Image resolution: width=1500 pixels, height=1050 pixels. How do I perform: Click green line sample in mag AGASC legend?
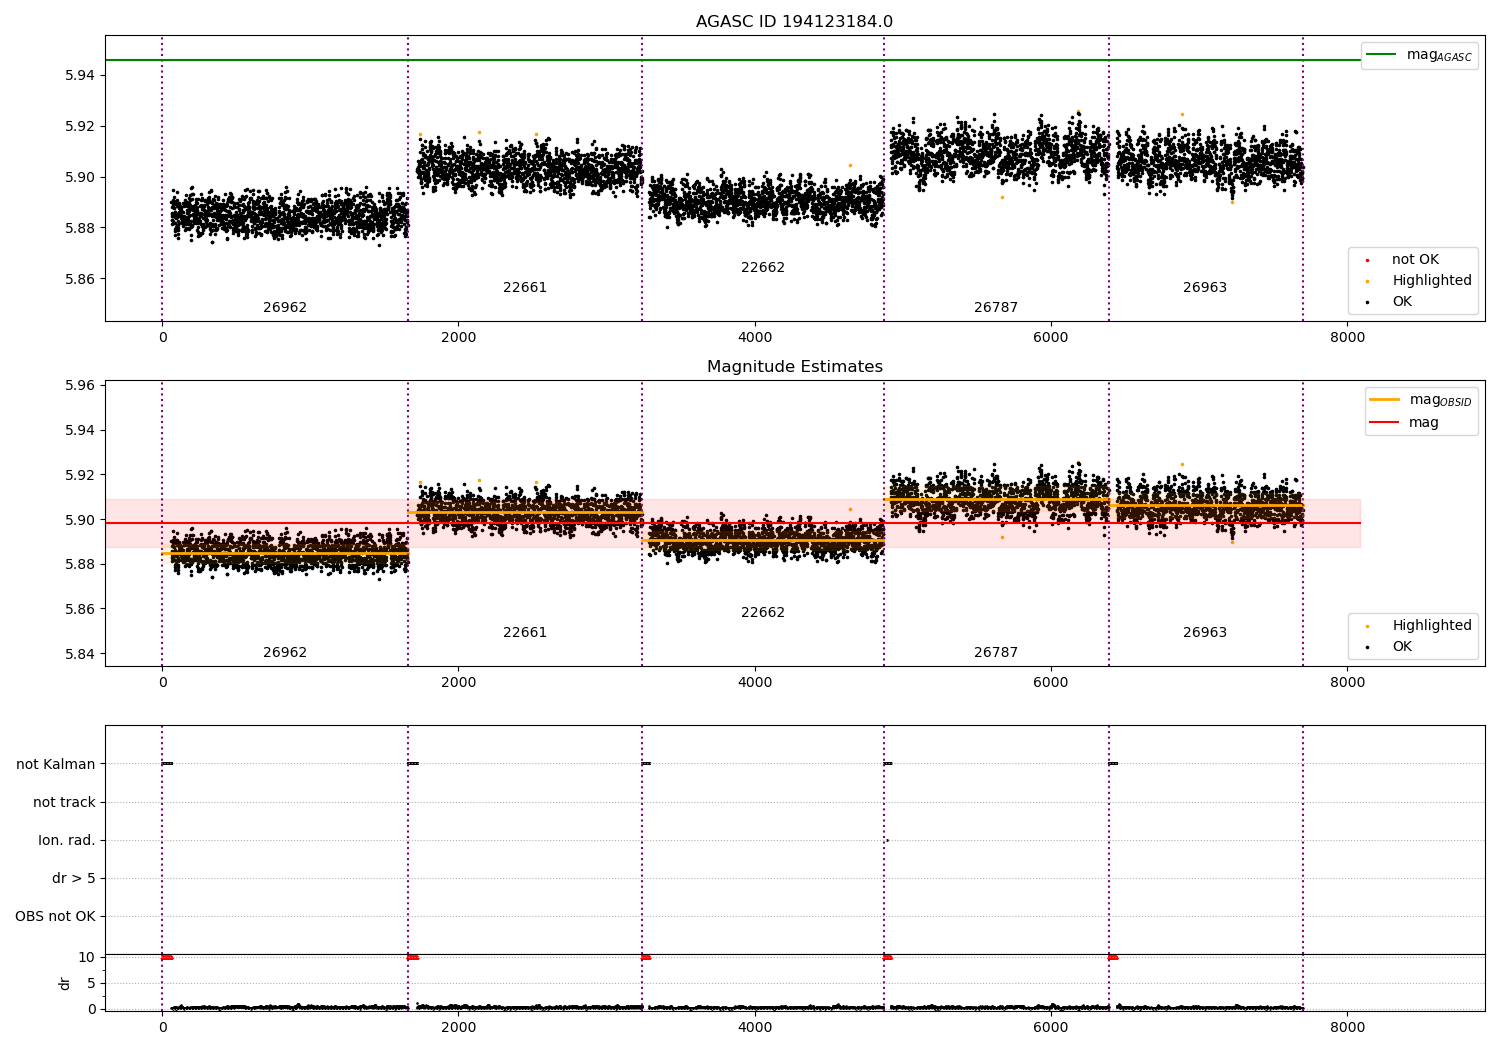point(1381,55)
